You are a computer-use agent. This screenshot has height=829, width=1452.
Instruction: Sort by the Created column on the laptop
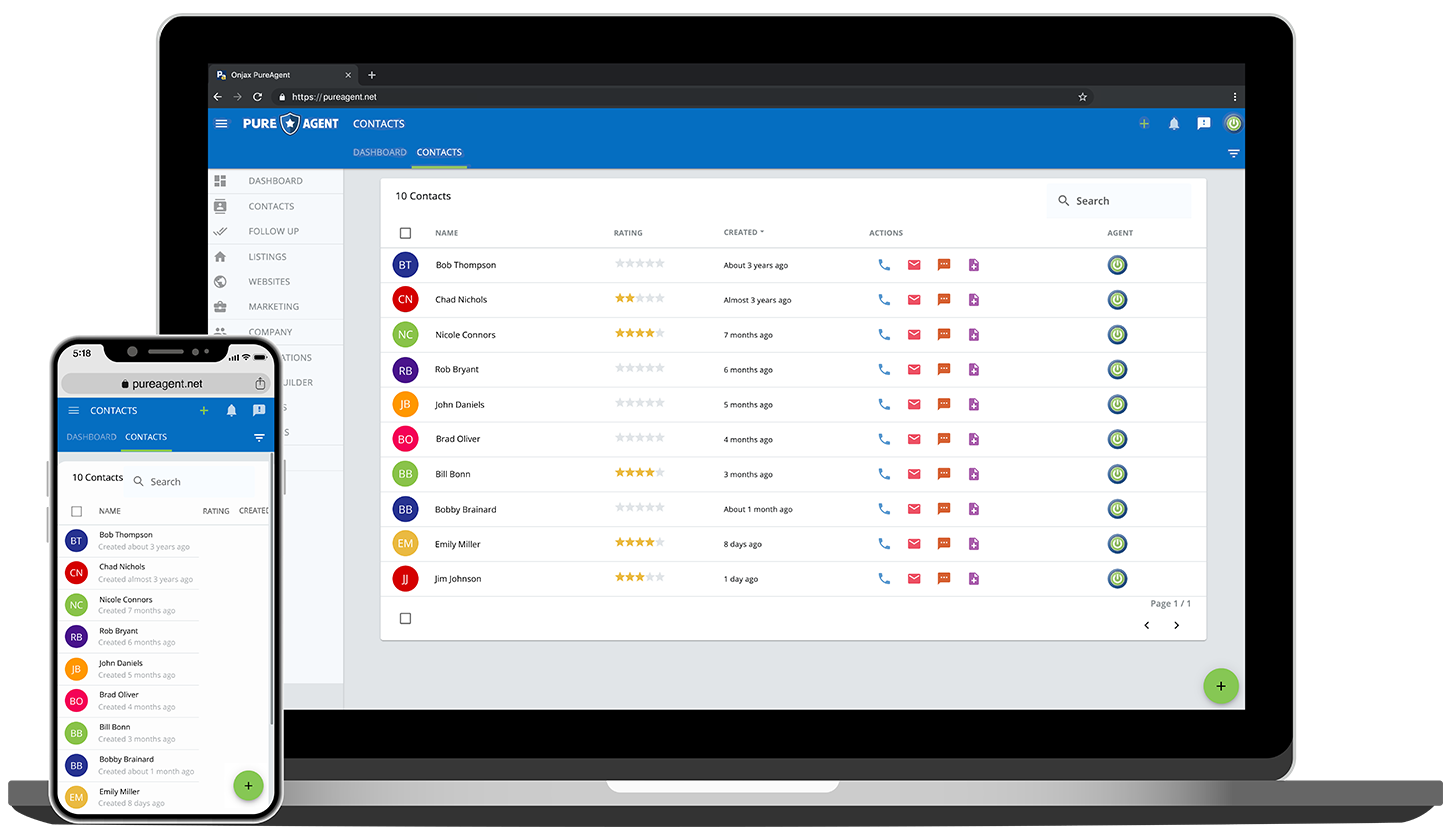coord(744,232)
